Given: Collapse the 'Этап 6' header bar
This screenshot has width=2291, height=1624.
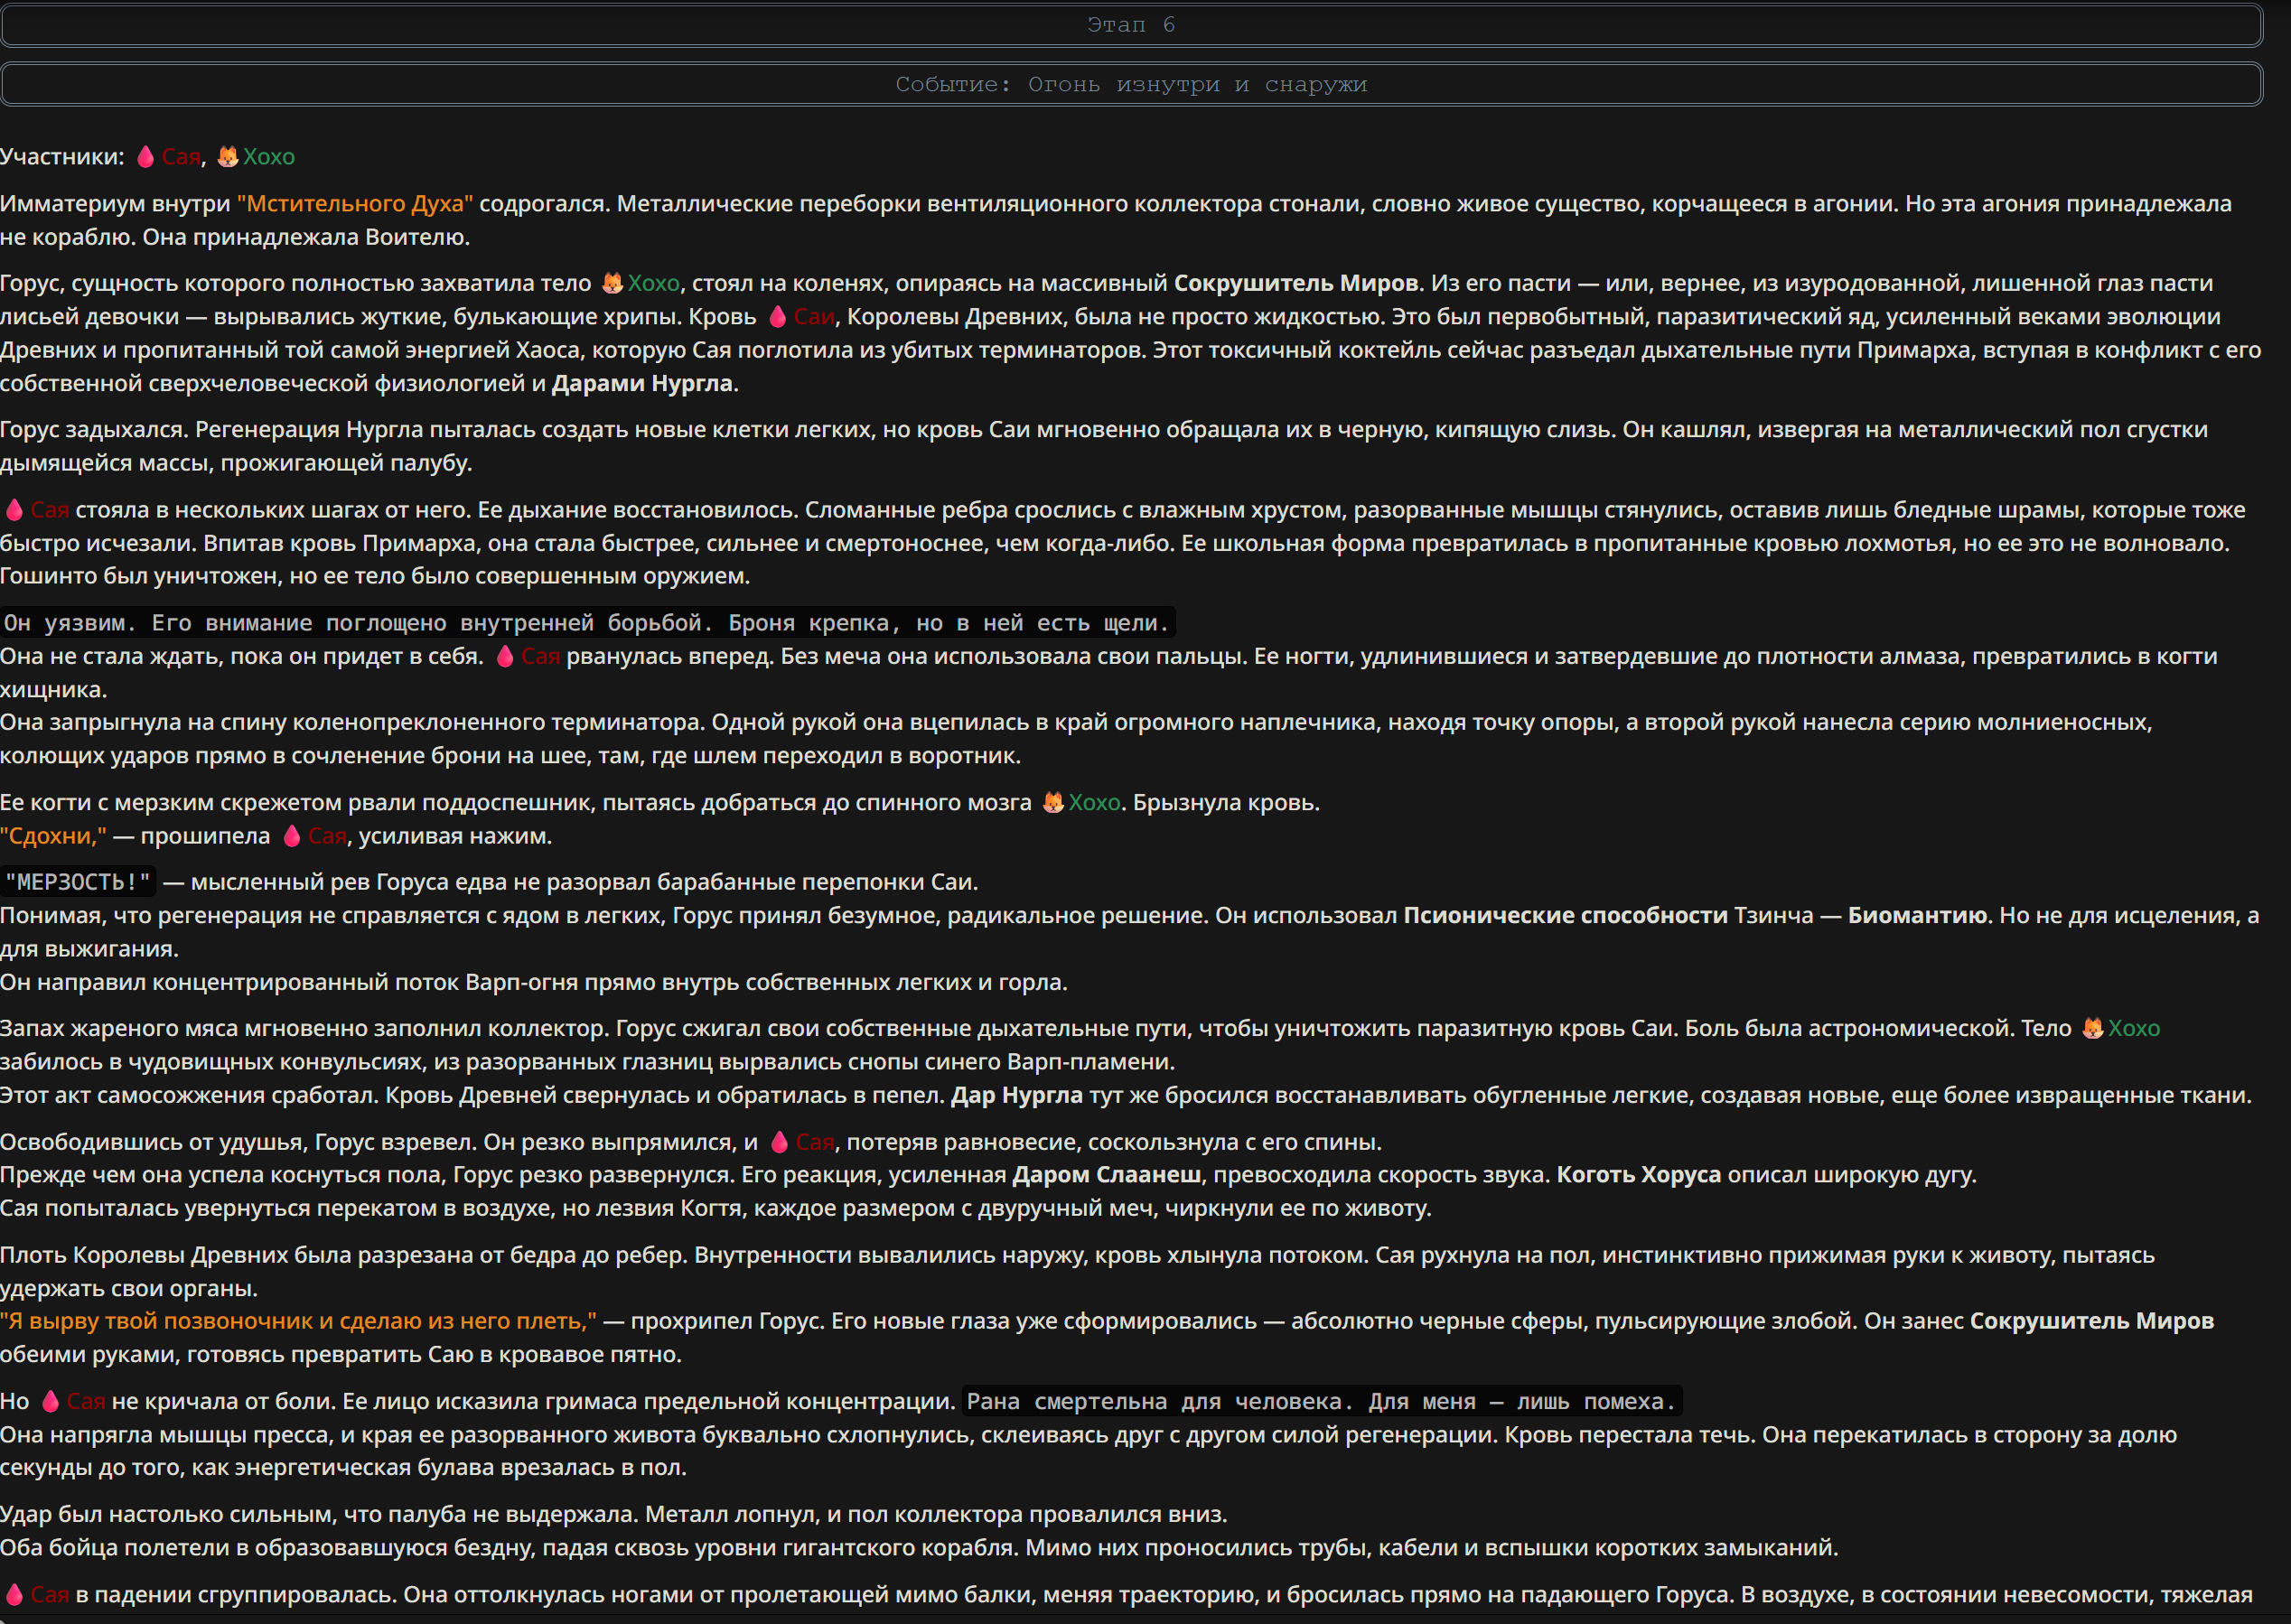Looking at the screenshot, I should point(1131,25).
